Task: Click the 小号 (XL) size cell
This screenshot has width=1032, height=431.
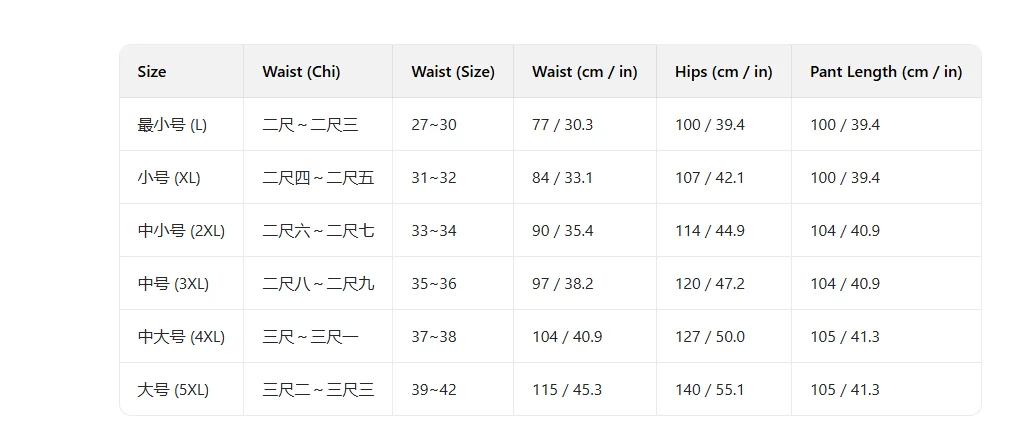Action: [x=169, y=178]
